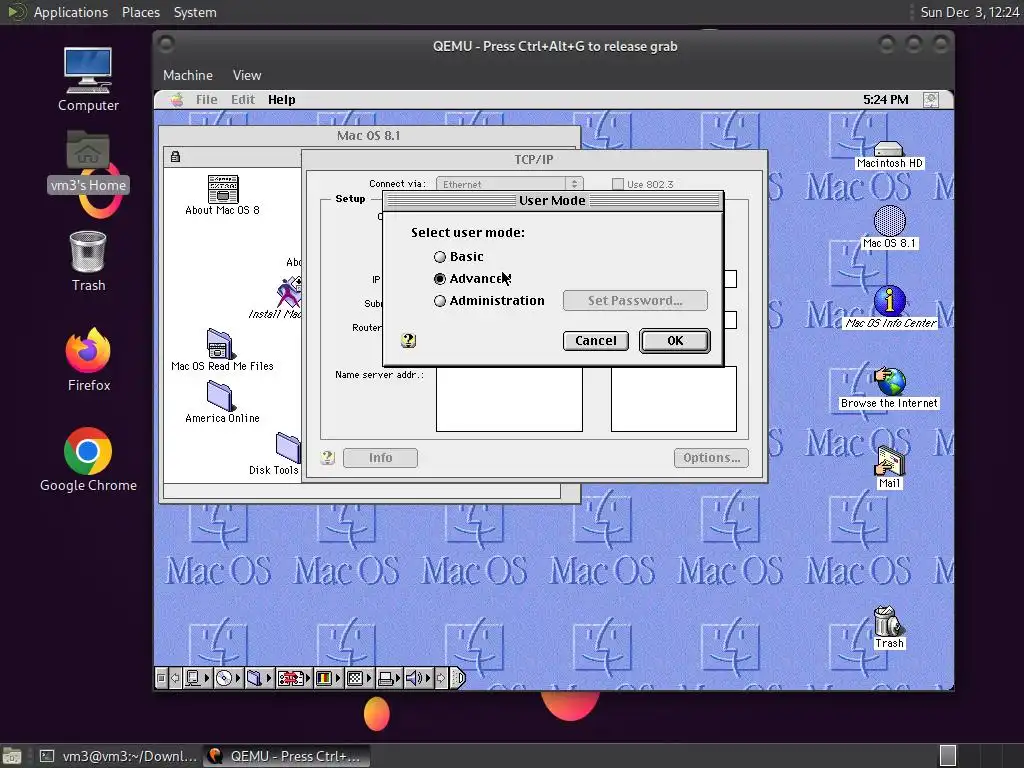
Task: Click the balloon help icon in User Mode dialog
Action: pos(408,340)
